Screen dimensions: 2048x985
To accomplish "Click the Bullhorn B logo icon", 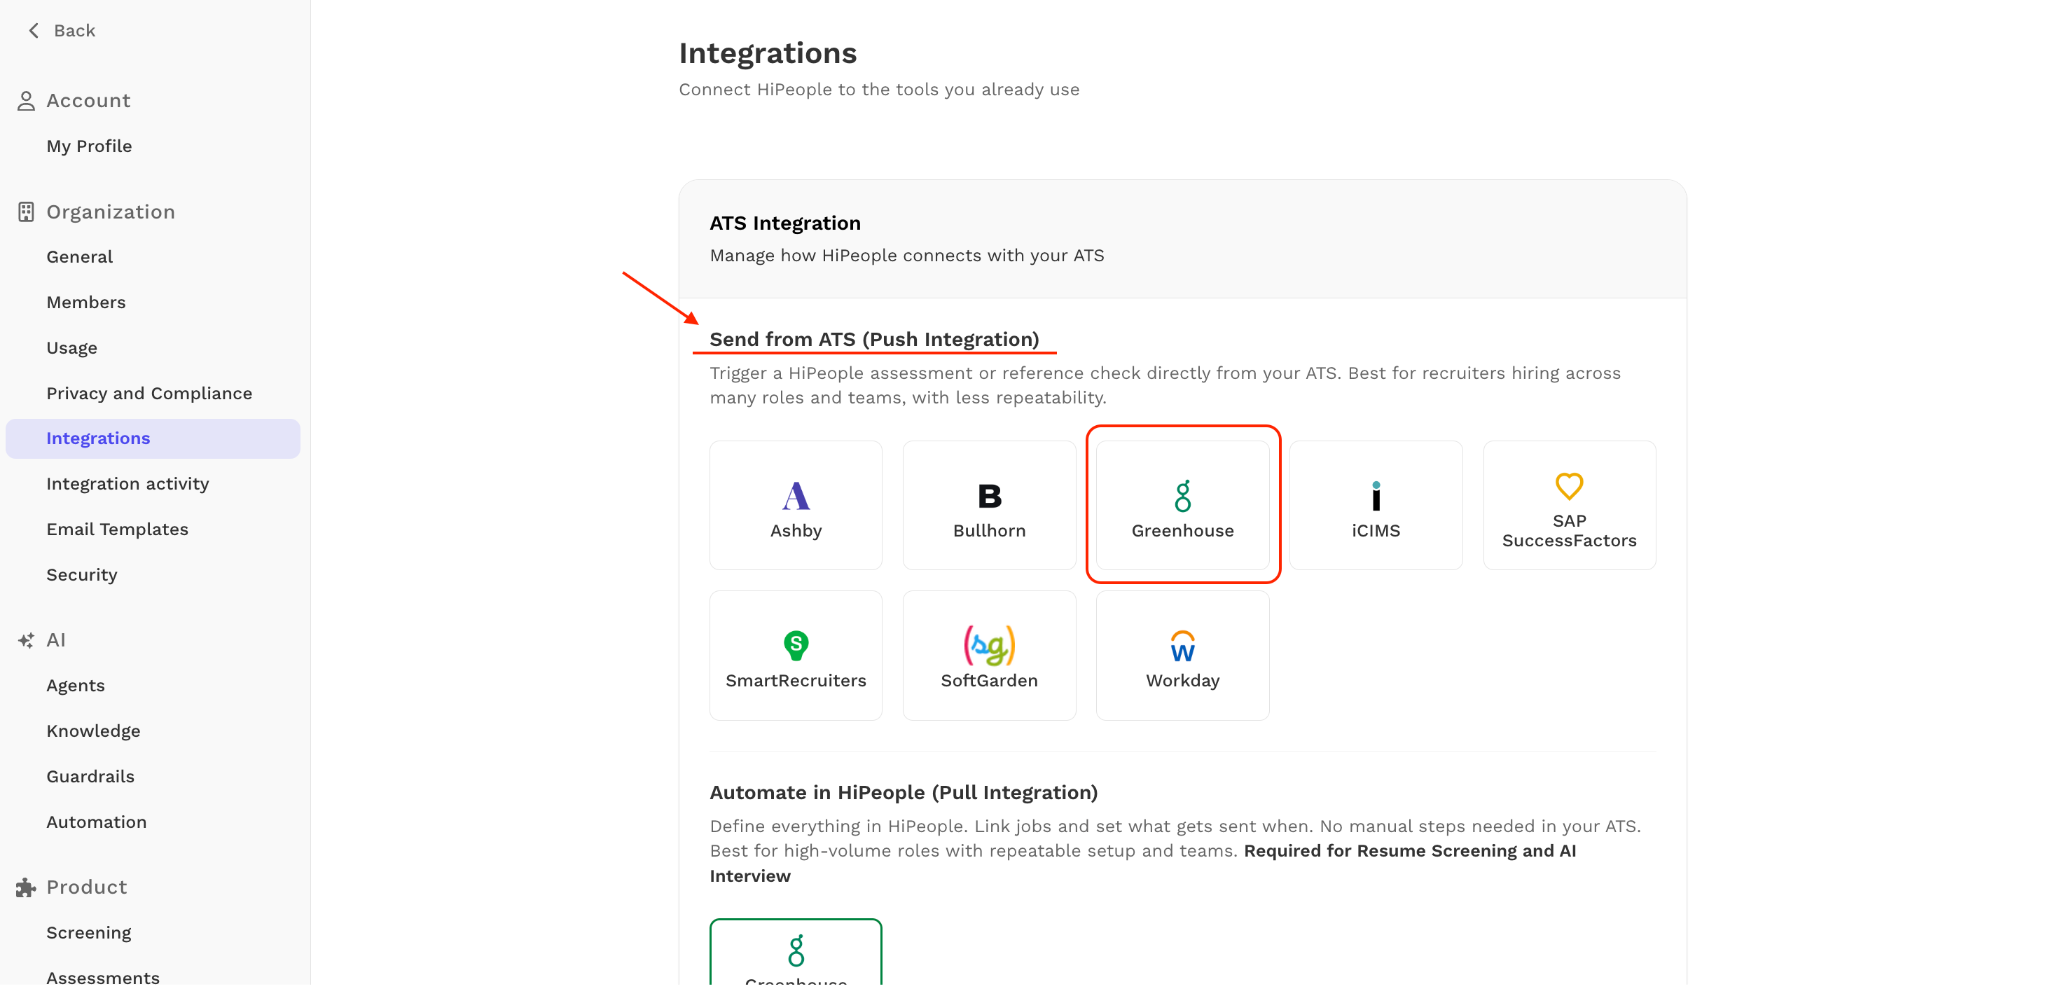I will [x=989, y=496].
